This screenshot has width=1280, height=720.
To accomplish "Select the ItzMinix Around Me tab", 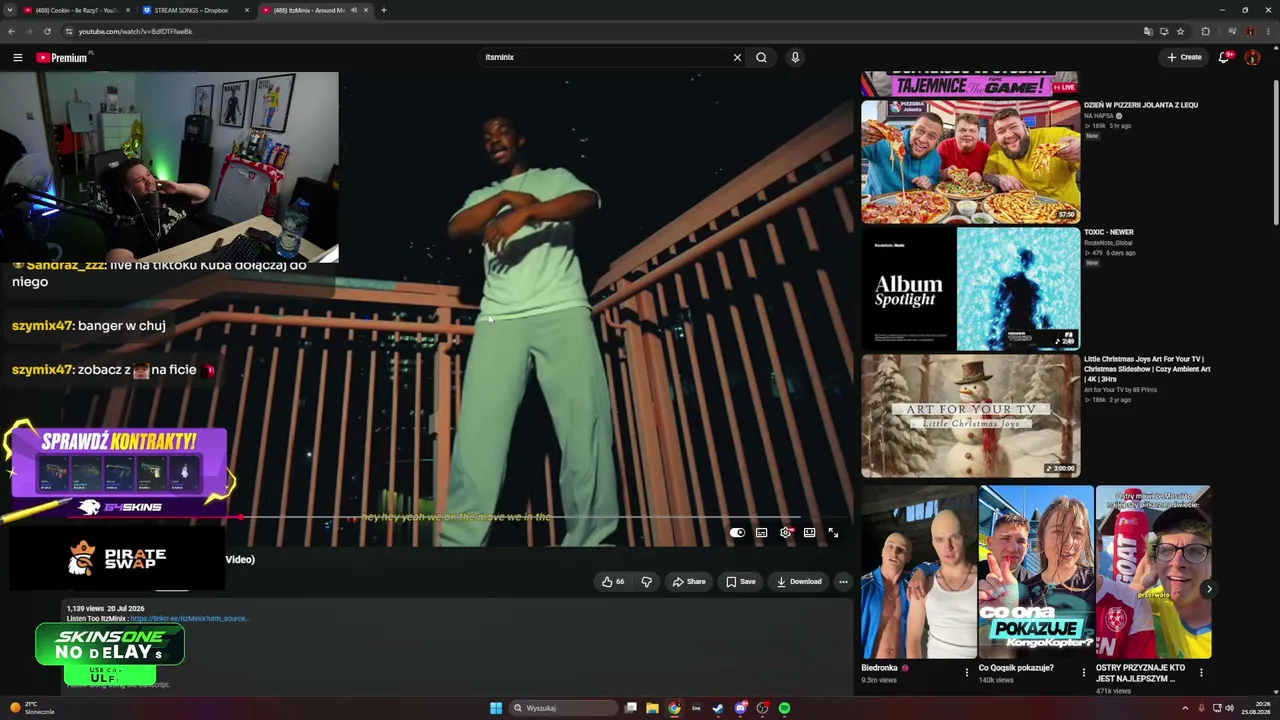I will tap(308, 10).
